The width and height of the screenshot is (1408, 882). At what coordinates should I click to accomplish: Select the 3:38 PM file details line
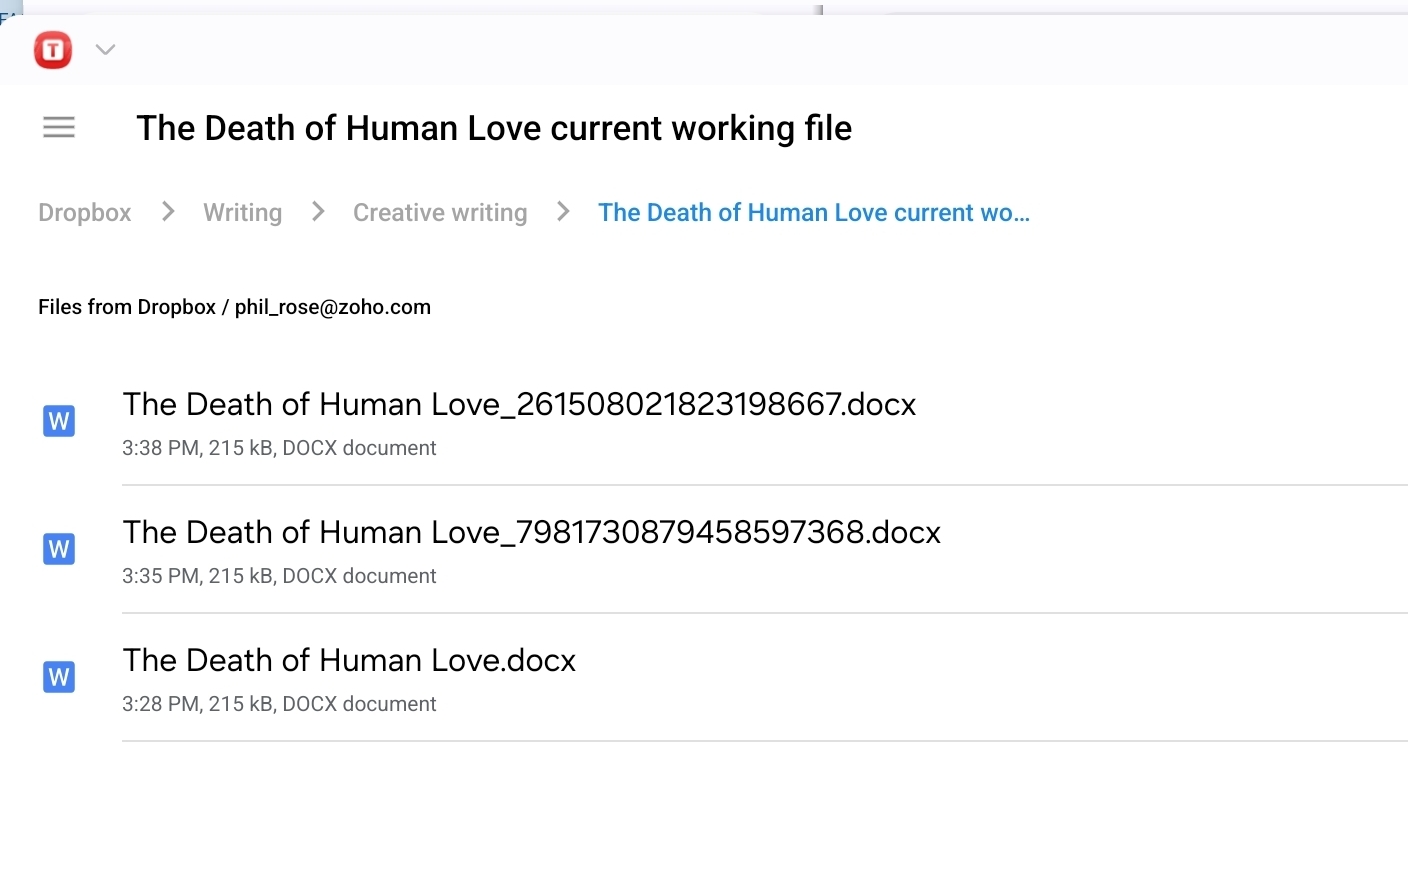coord(279,448)
